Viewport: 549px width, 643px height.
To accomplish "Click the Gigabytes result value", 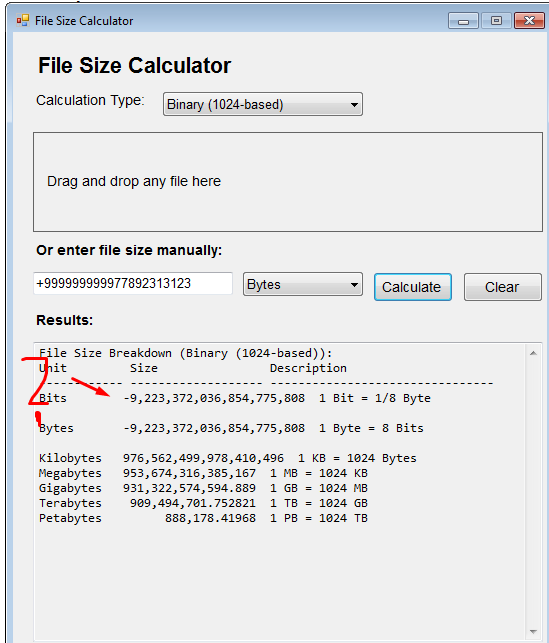I will click(x=189, y=488).
